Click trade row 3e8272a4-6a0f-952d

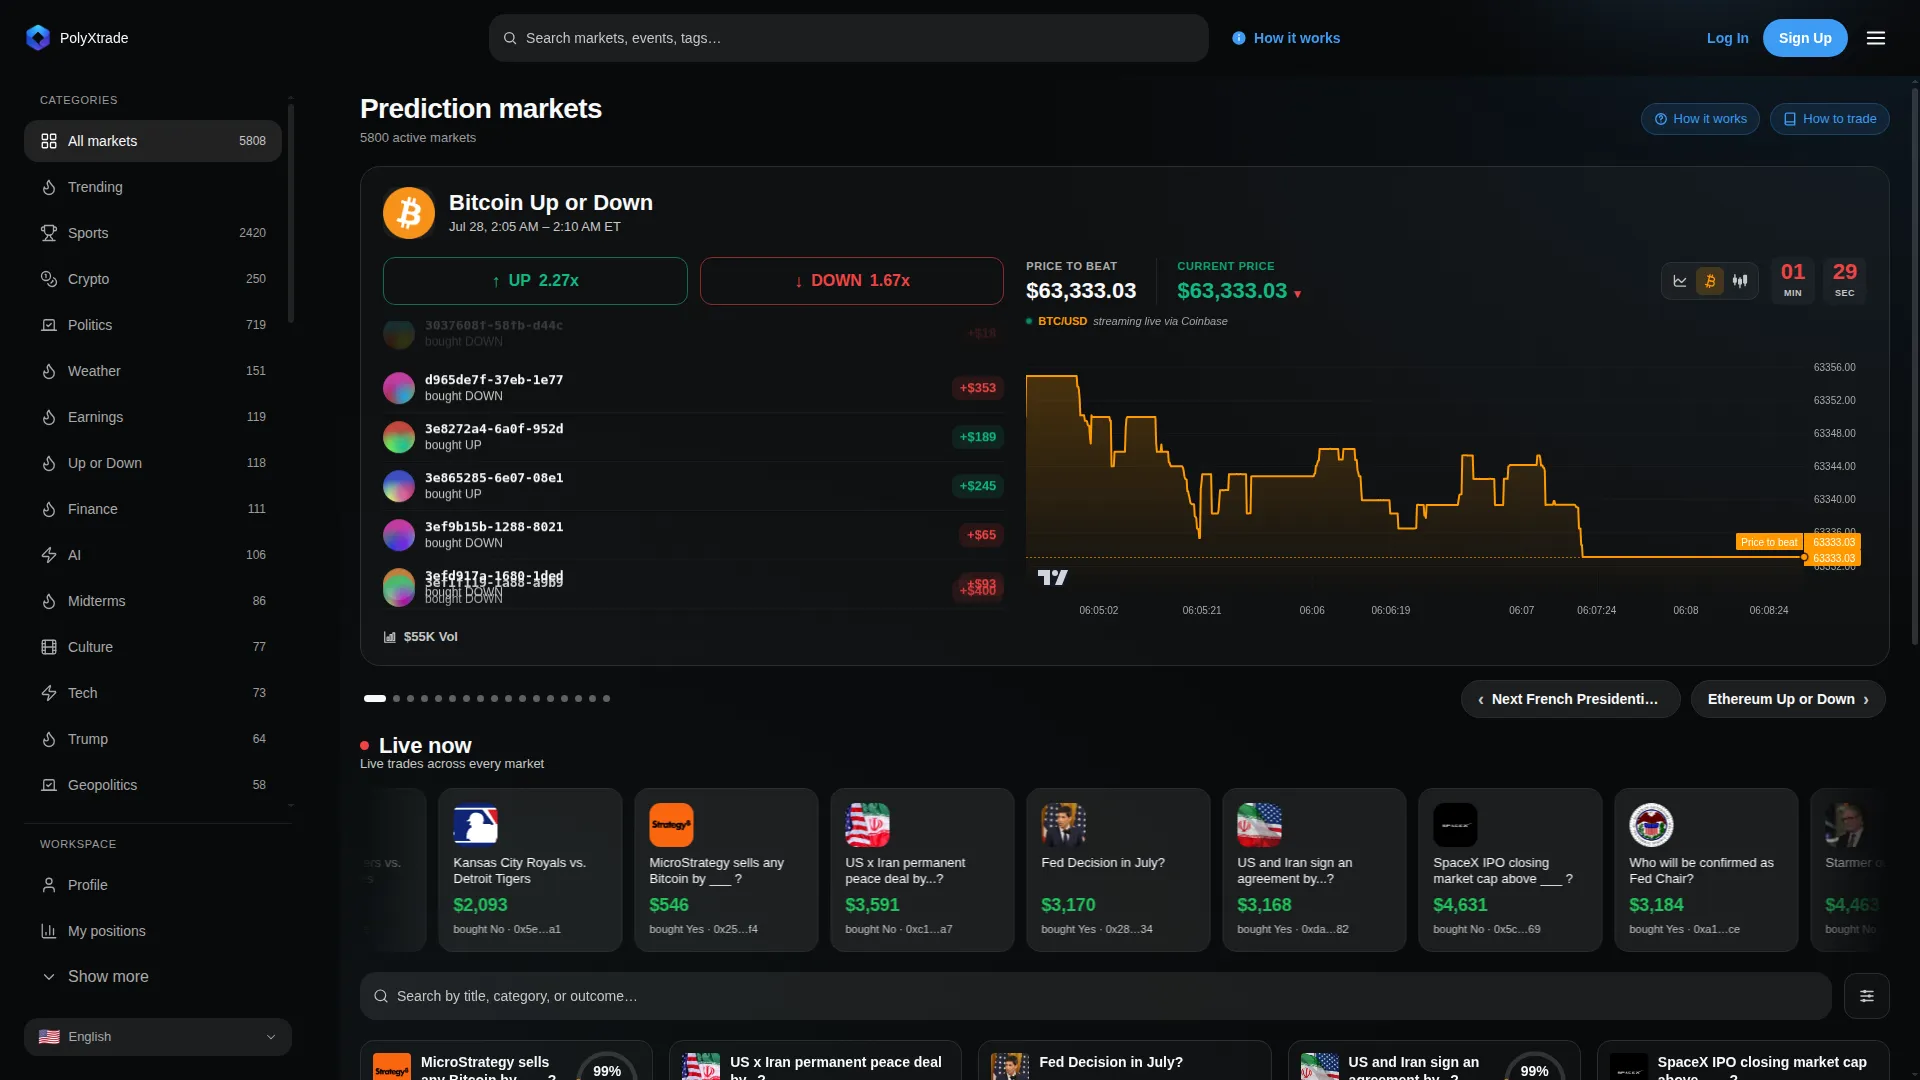(x=693, y=437)
